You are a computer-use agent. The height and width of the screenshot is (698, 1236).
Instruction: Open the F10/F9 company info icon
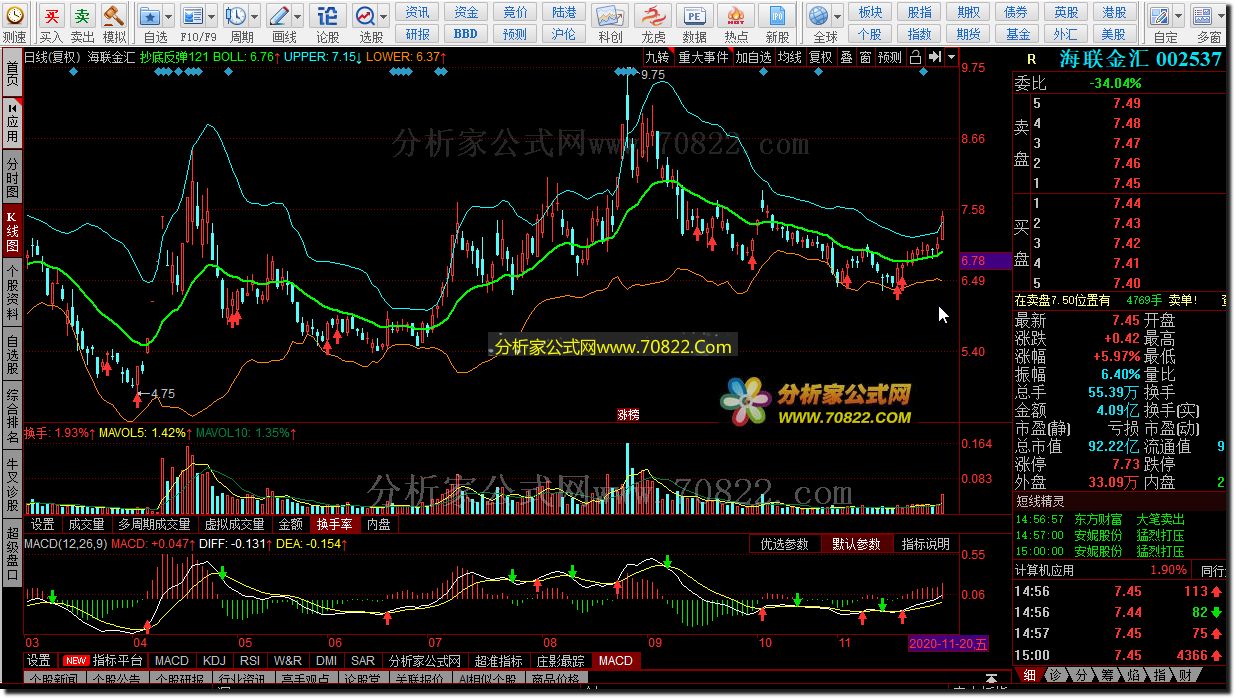tap(193, 17)
